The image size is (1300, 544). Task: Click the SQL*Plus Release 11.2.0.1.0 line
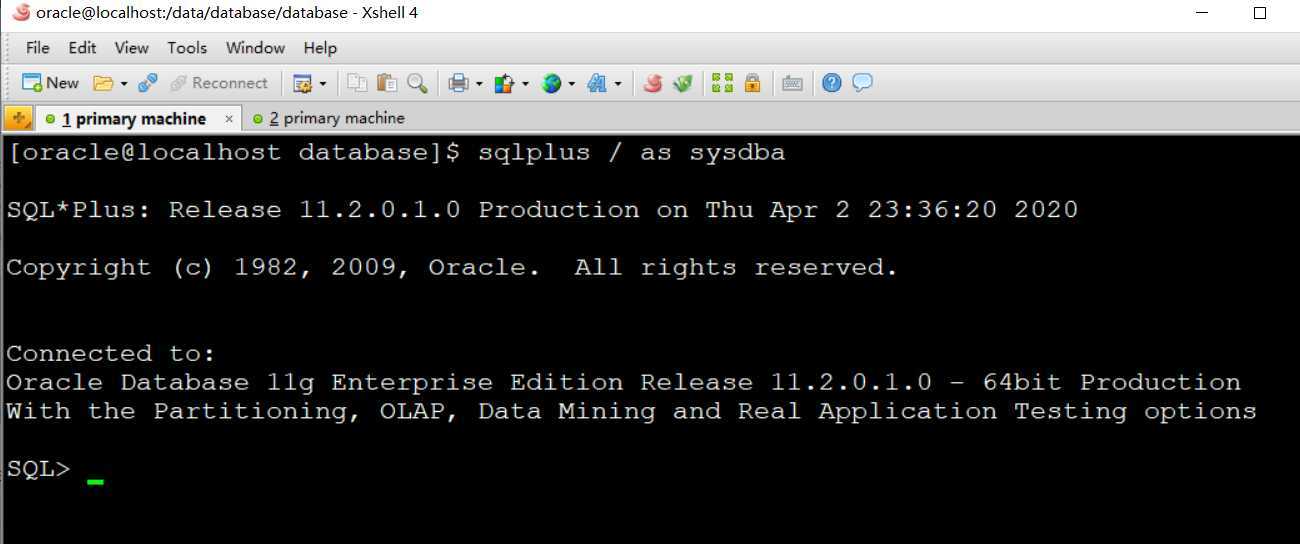point(542,210)
